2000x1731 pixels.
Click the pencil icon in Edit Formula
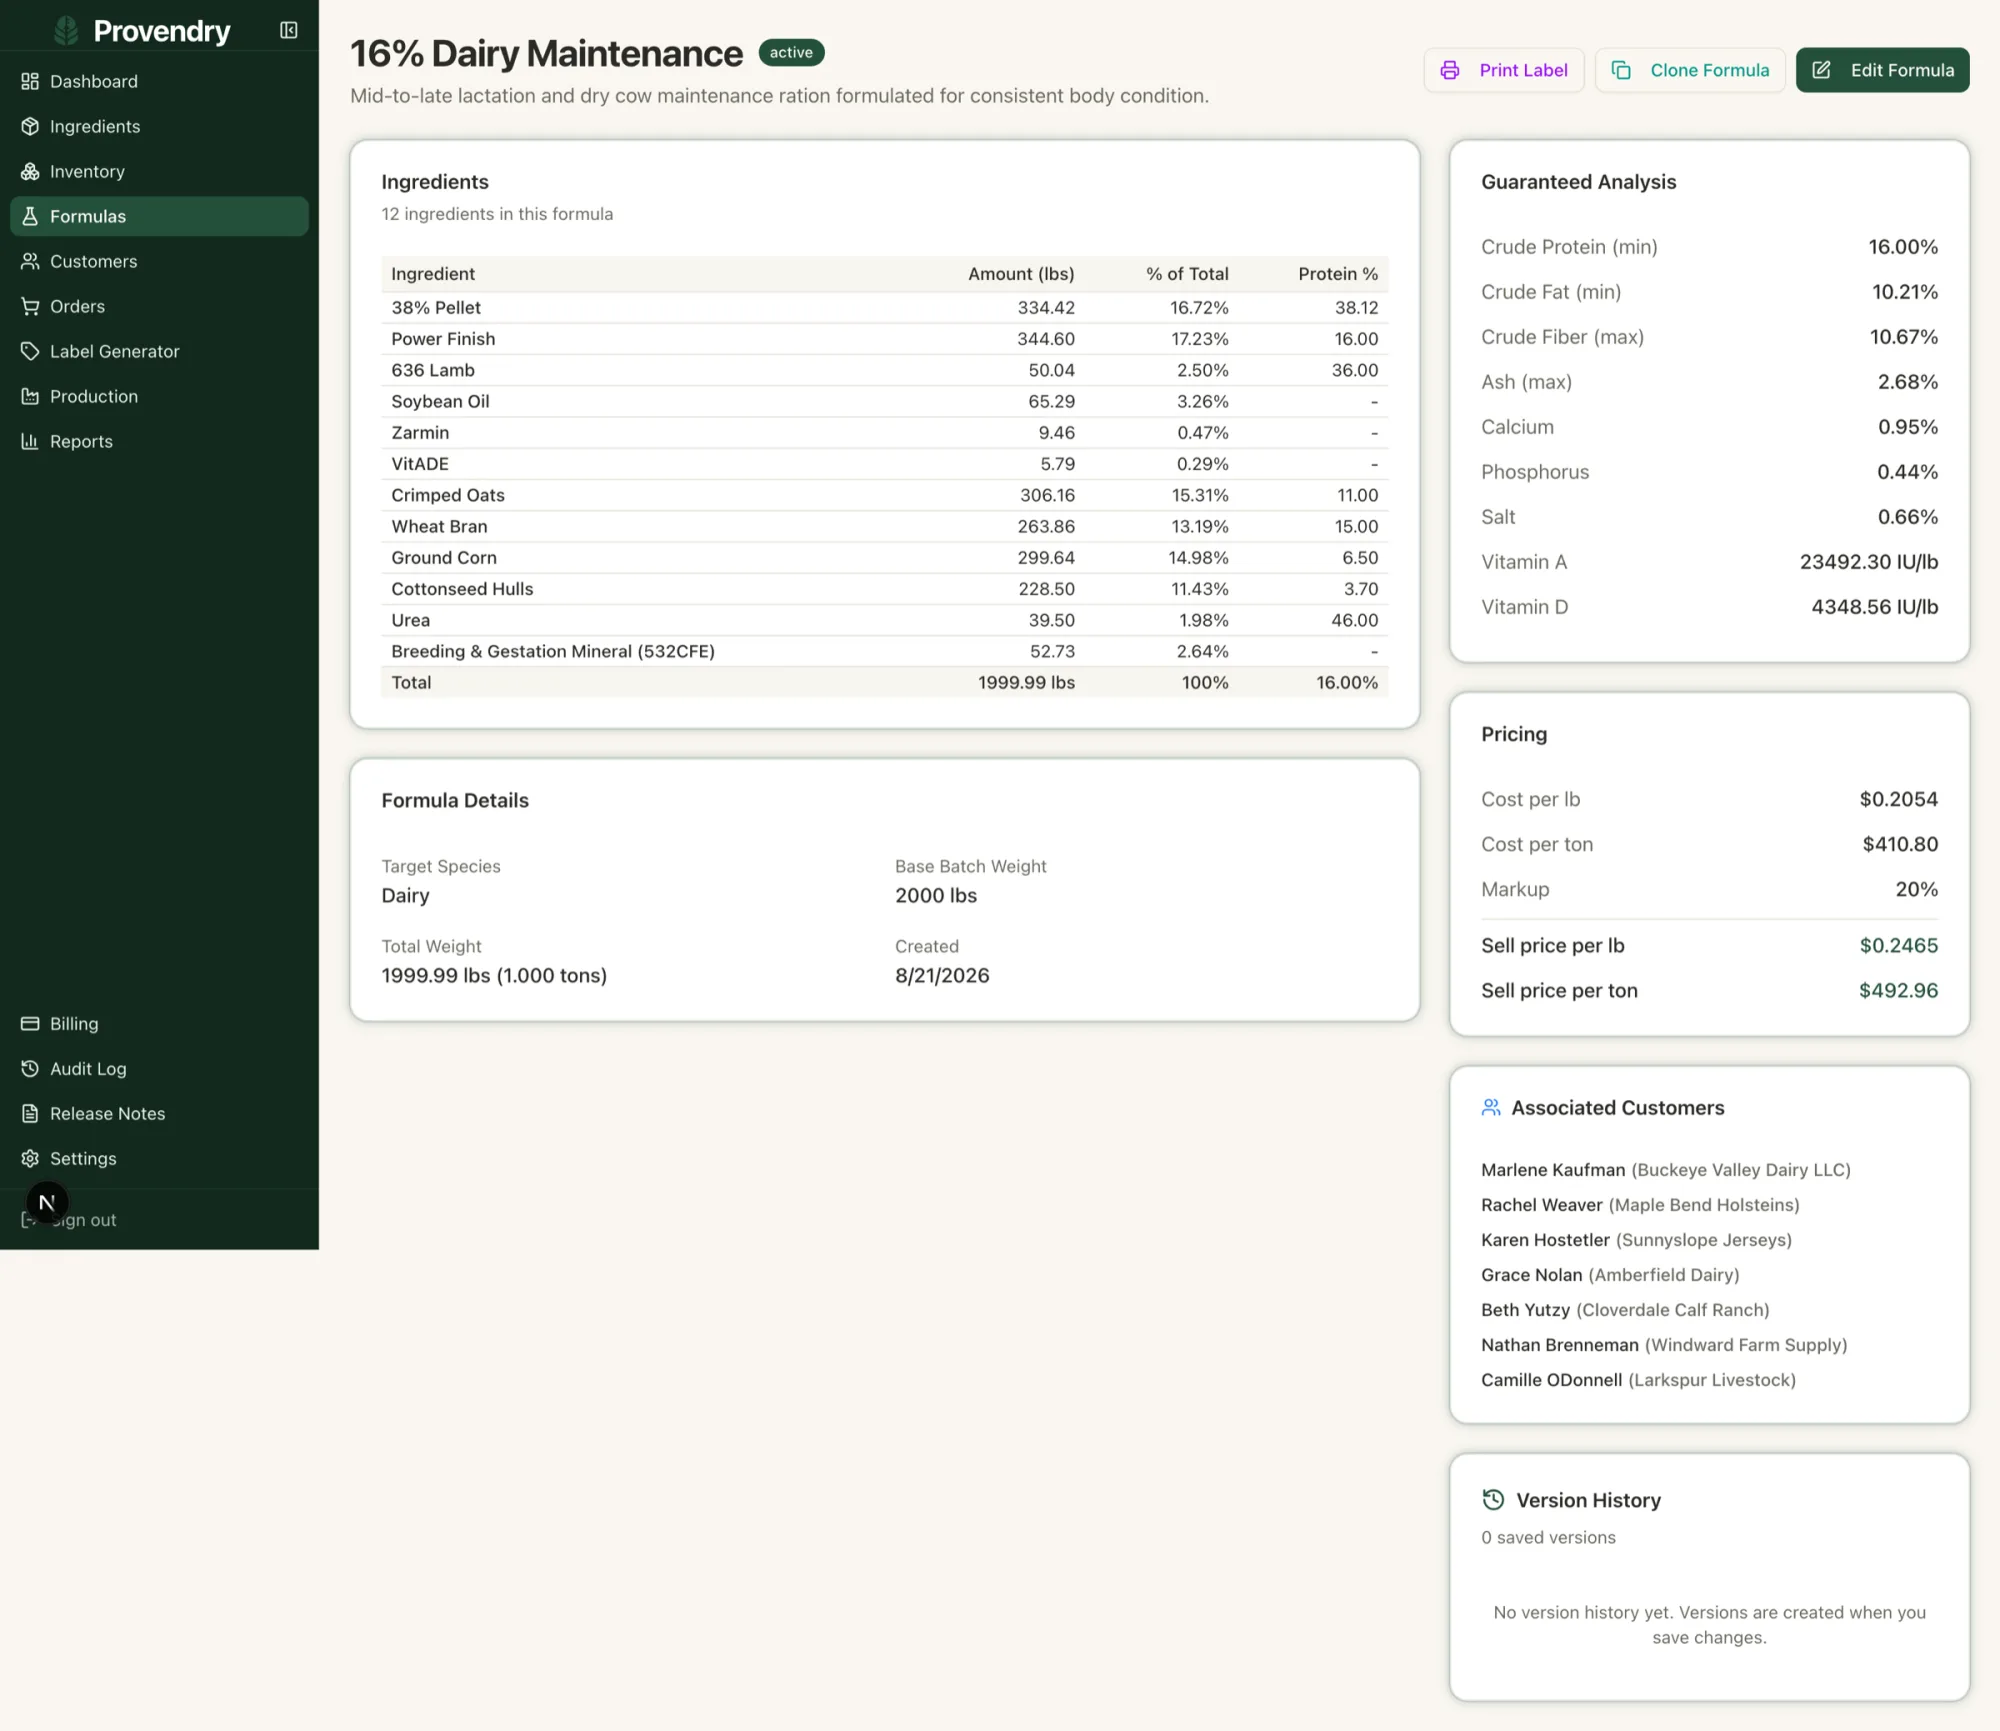coord(1822,70)
